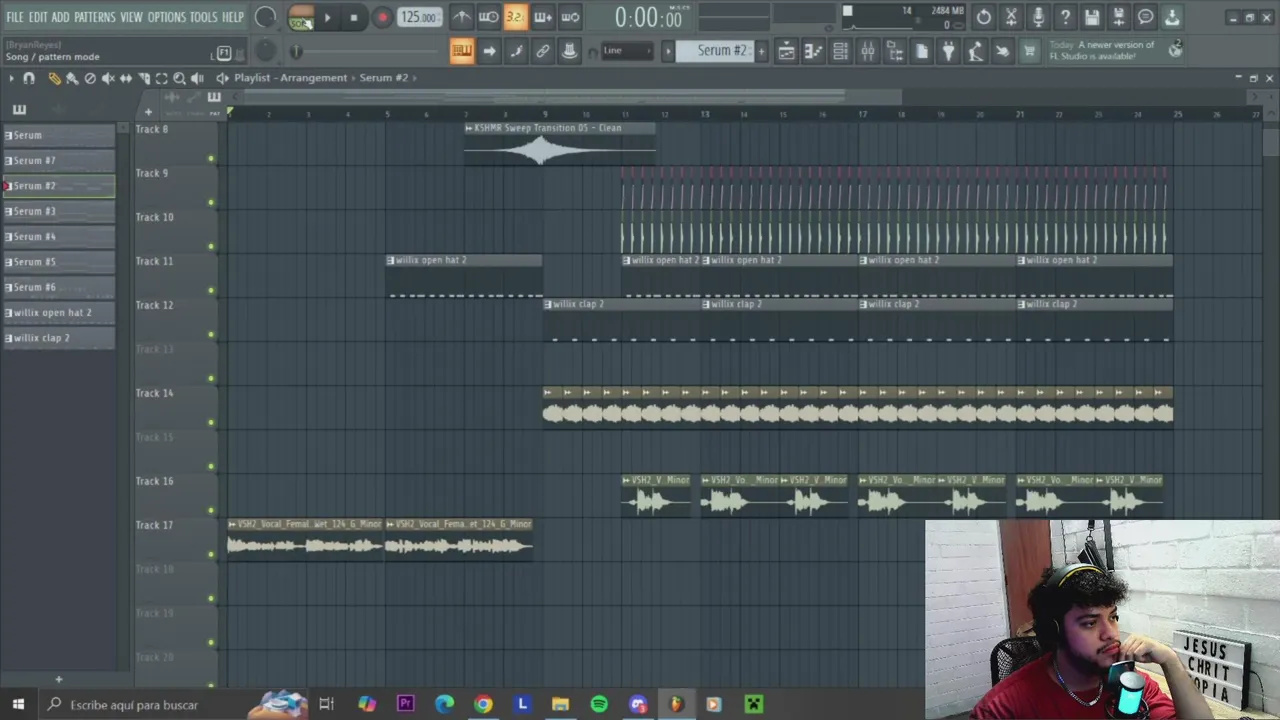Image resolution: width=1280 pixels, height=720 pixels.
Task: Toggle multilink to controllers button
Action: point(570,51)
